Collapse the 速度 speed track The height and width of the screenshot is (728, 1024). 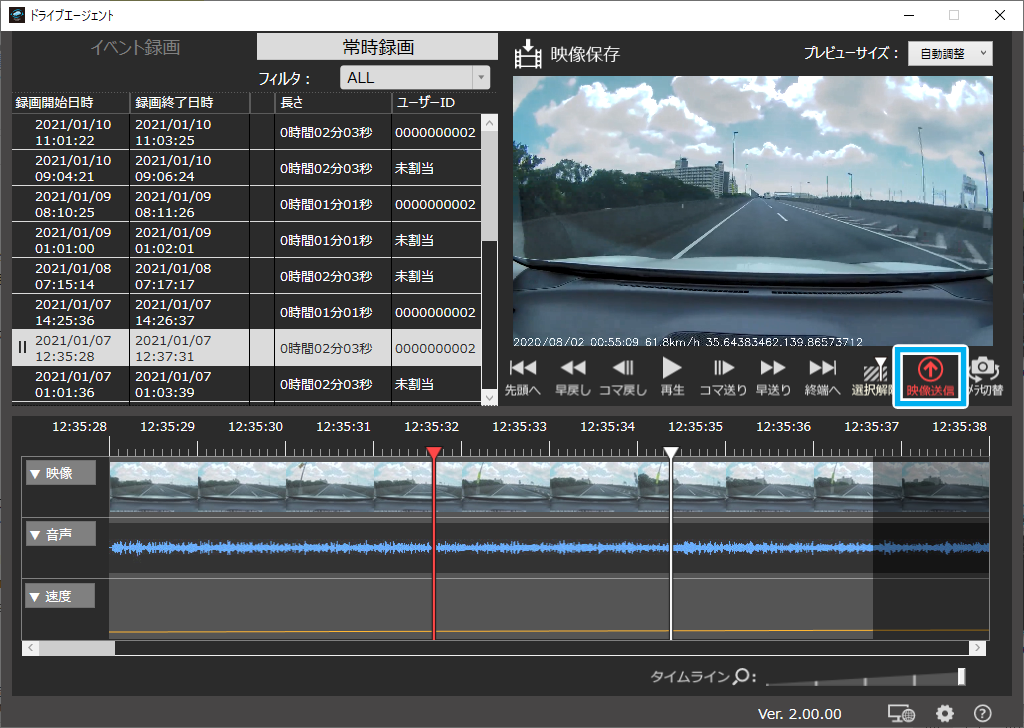[x=60, y=597]
